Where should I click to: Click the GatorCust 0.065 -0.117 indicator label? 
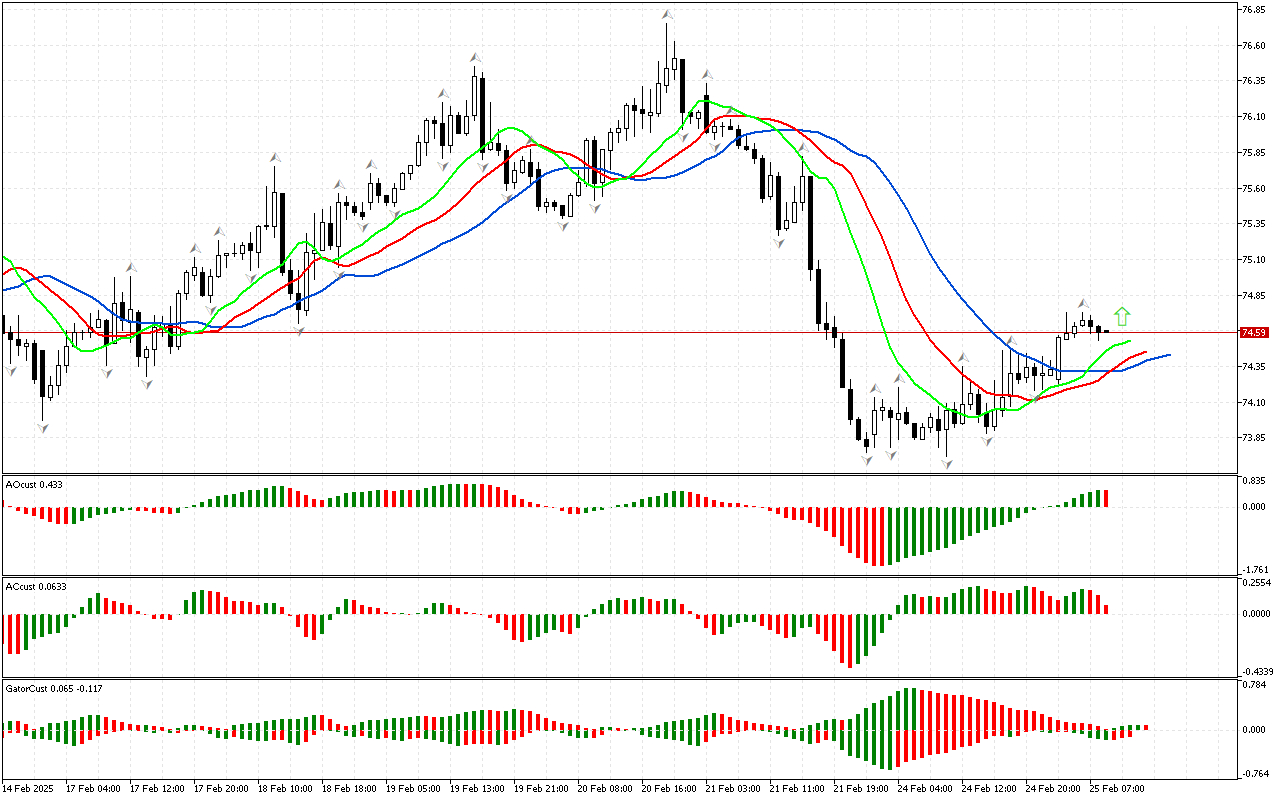(x=54, y=688)
